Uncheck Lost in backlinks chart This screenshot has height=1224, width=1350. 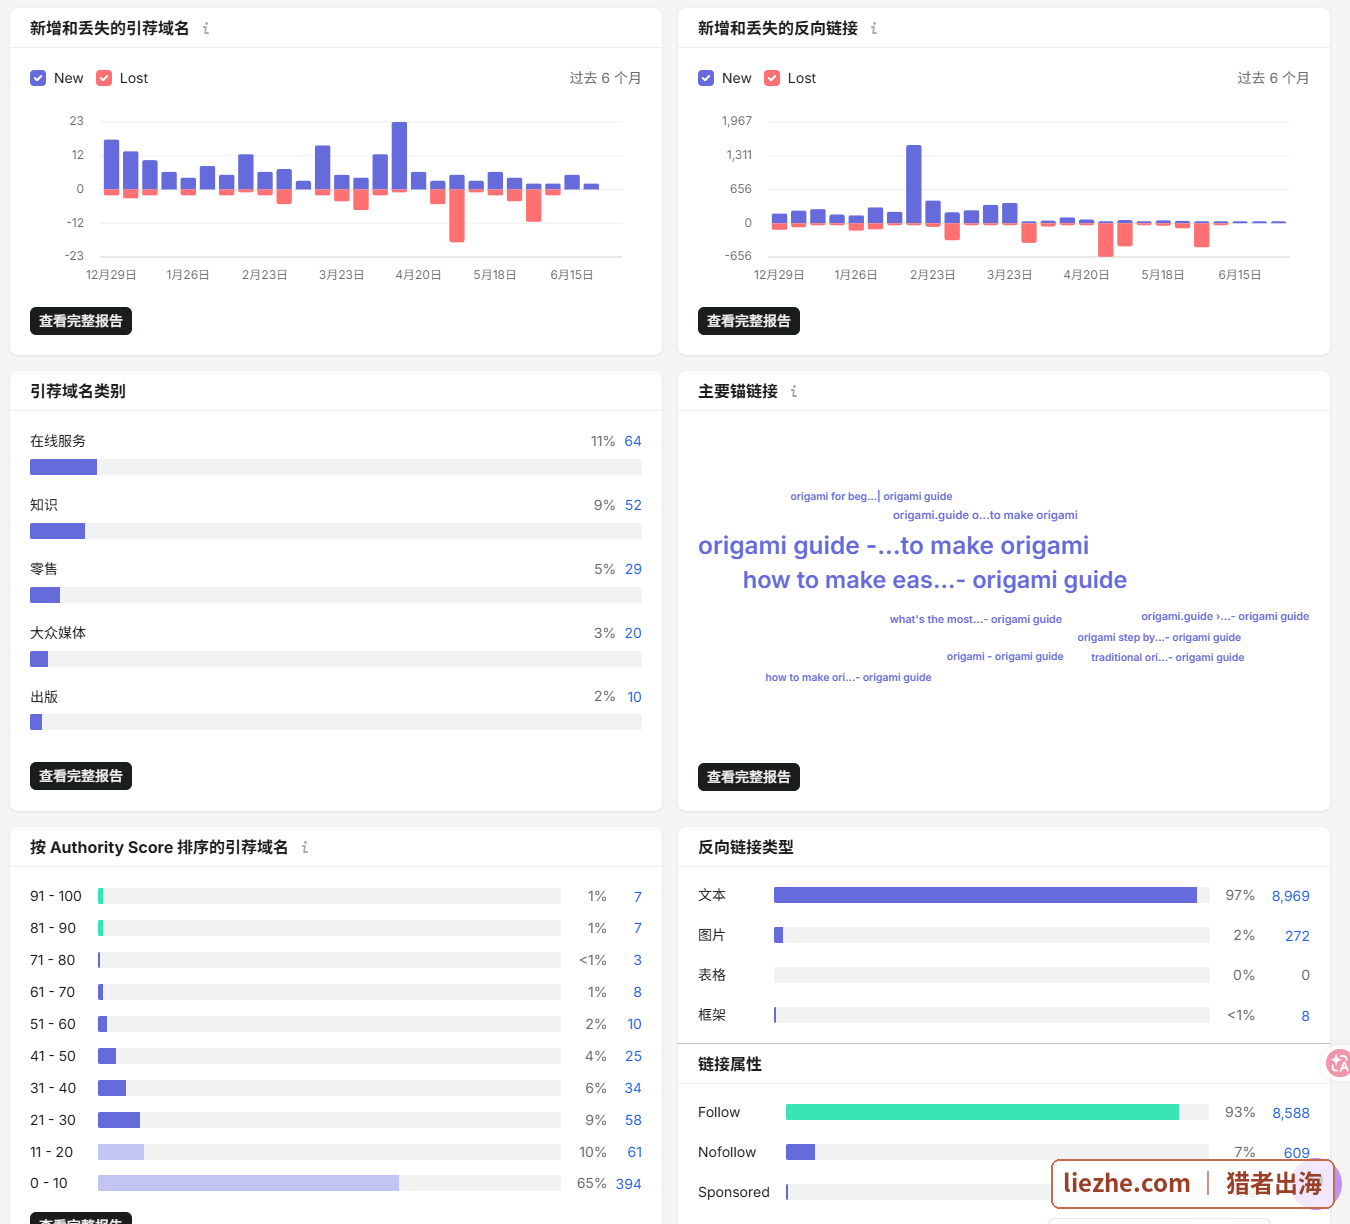pyautogui.click(x=772, y=78)
